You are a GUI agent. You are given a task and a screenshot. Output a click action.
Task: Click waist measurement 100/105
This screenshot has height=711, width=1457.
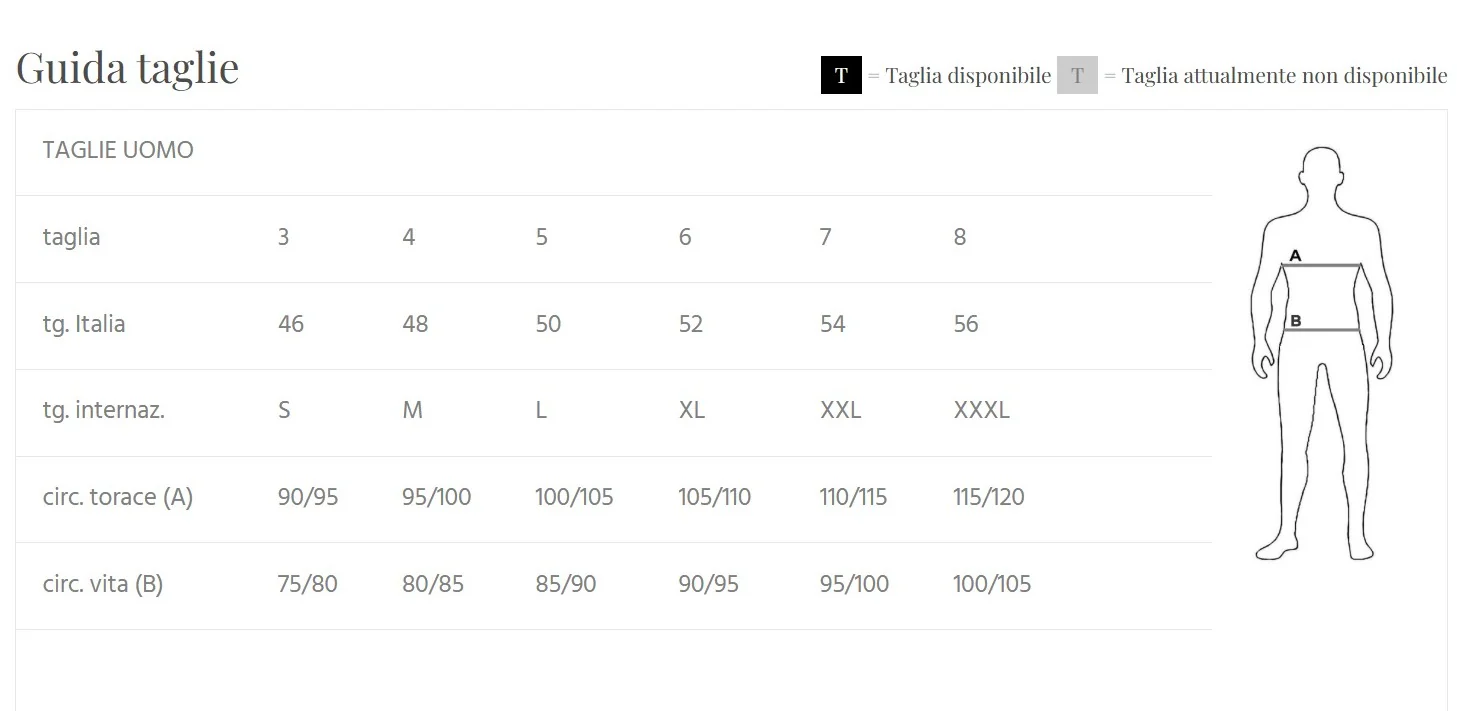[x=992, y=584]
